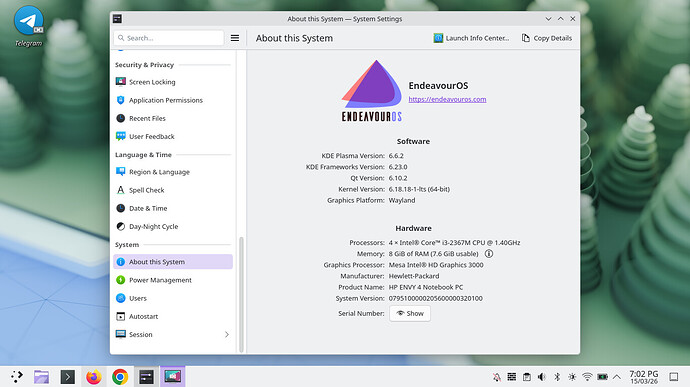This screenshot has height=387, width=690.
Task: Open Day-Night Cycle settings
Action: [x=172, y=226]
